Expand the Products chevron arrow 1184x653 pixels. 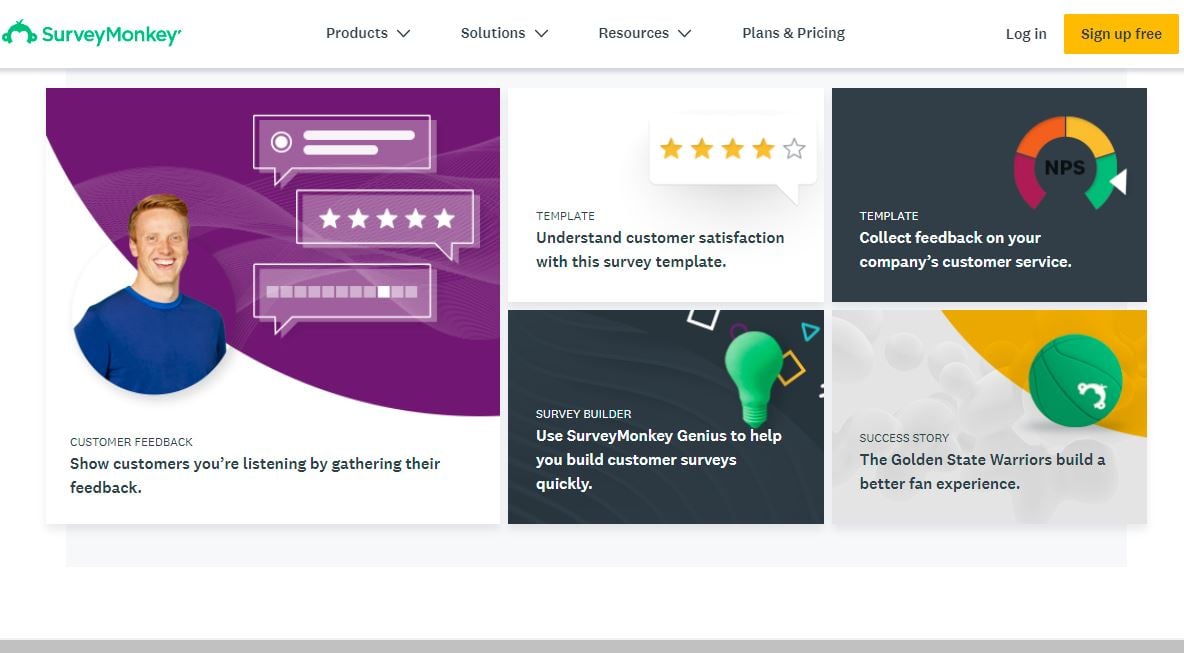pos(403,34)
